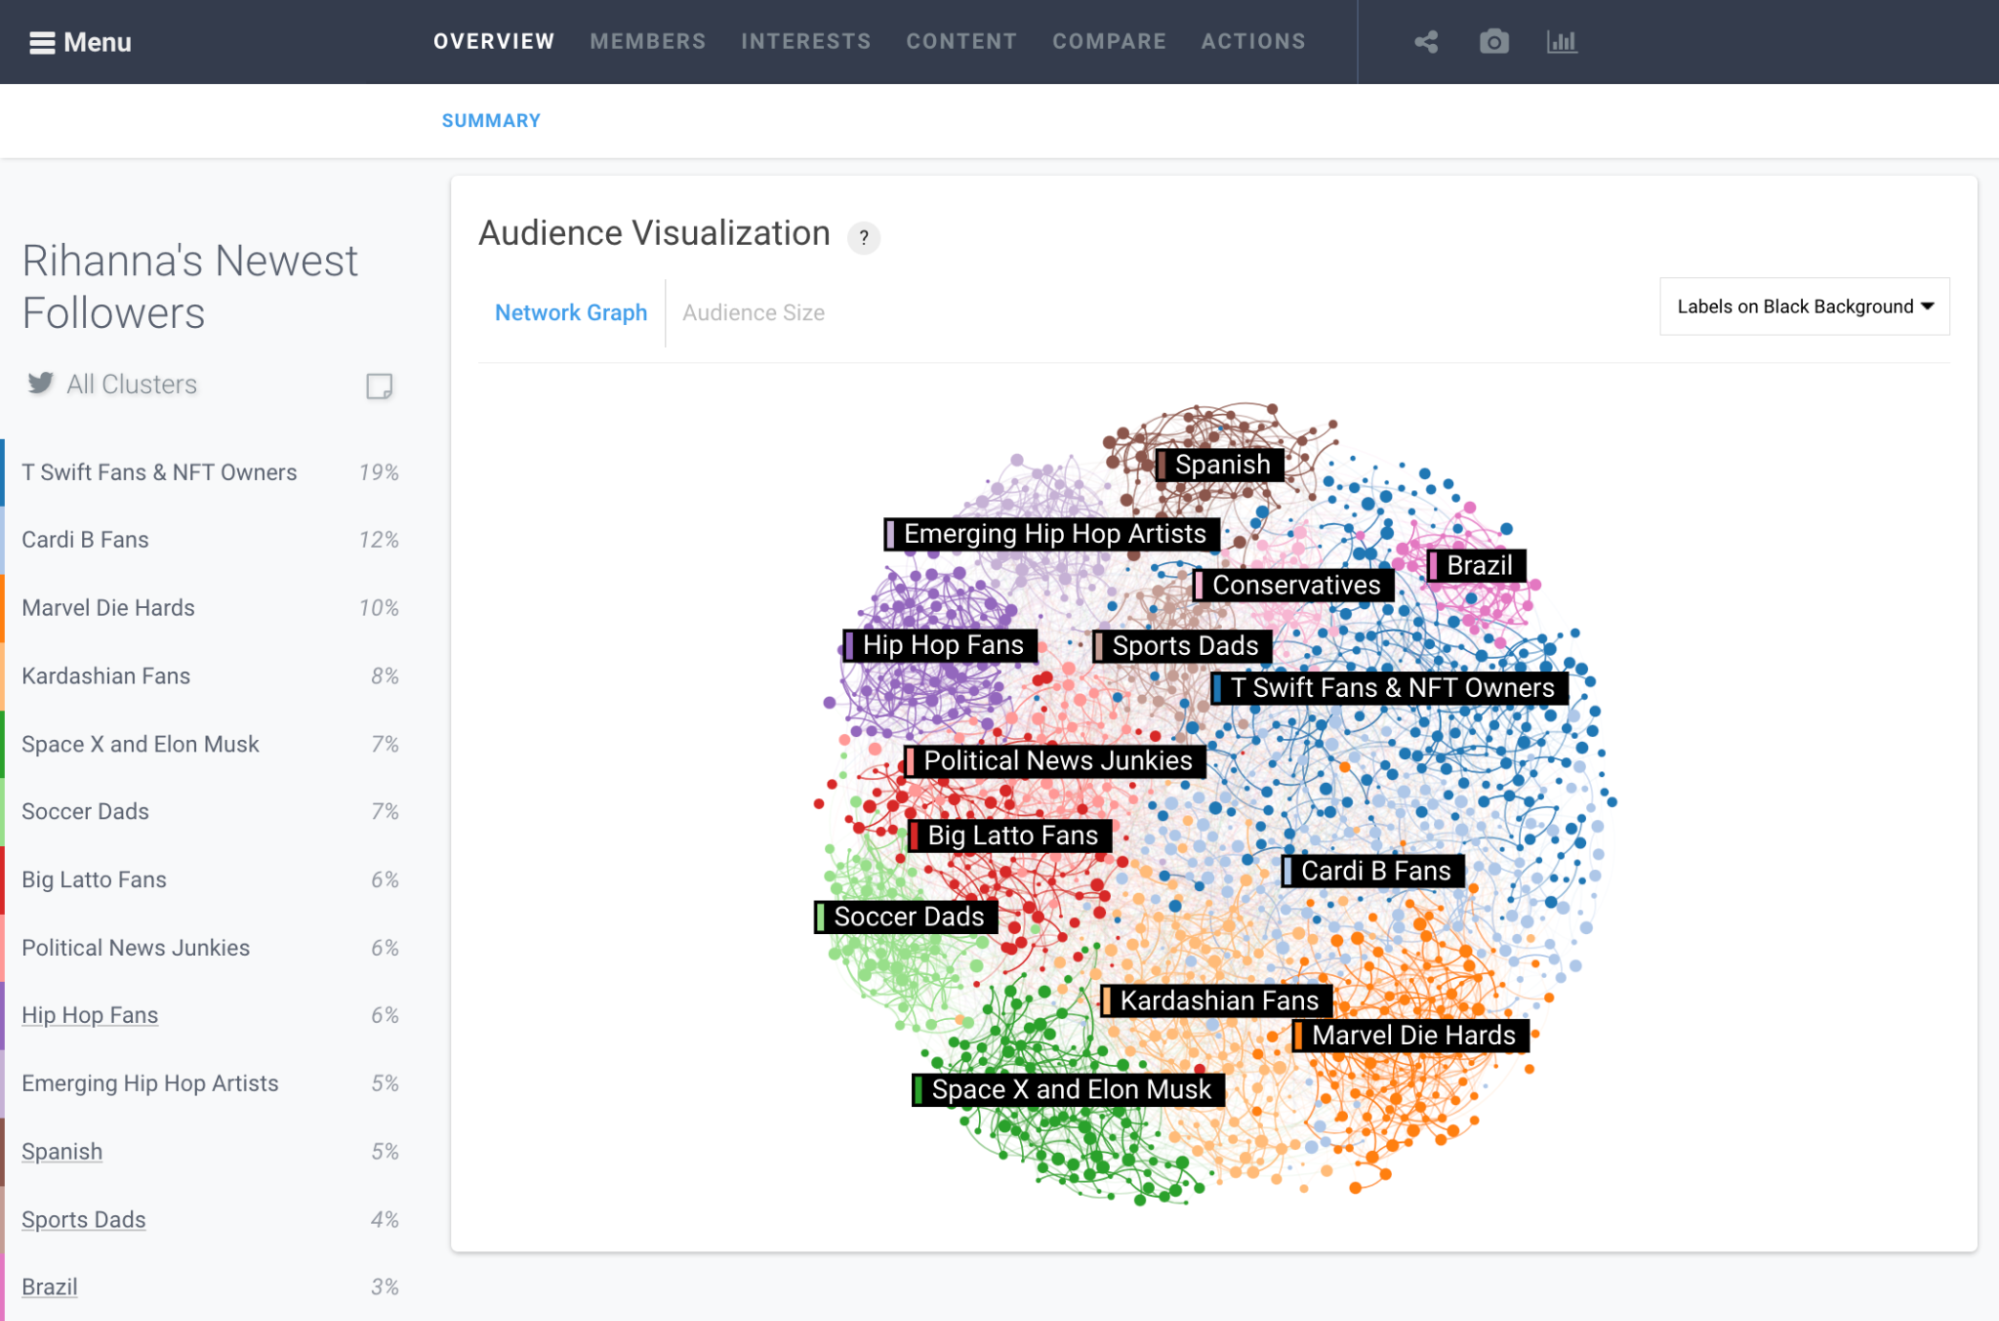Select OVERVIEW in the top navigation
The width and height of the screenshot is (1999, 1321).
pos(495,41)
